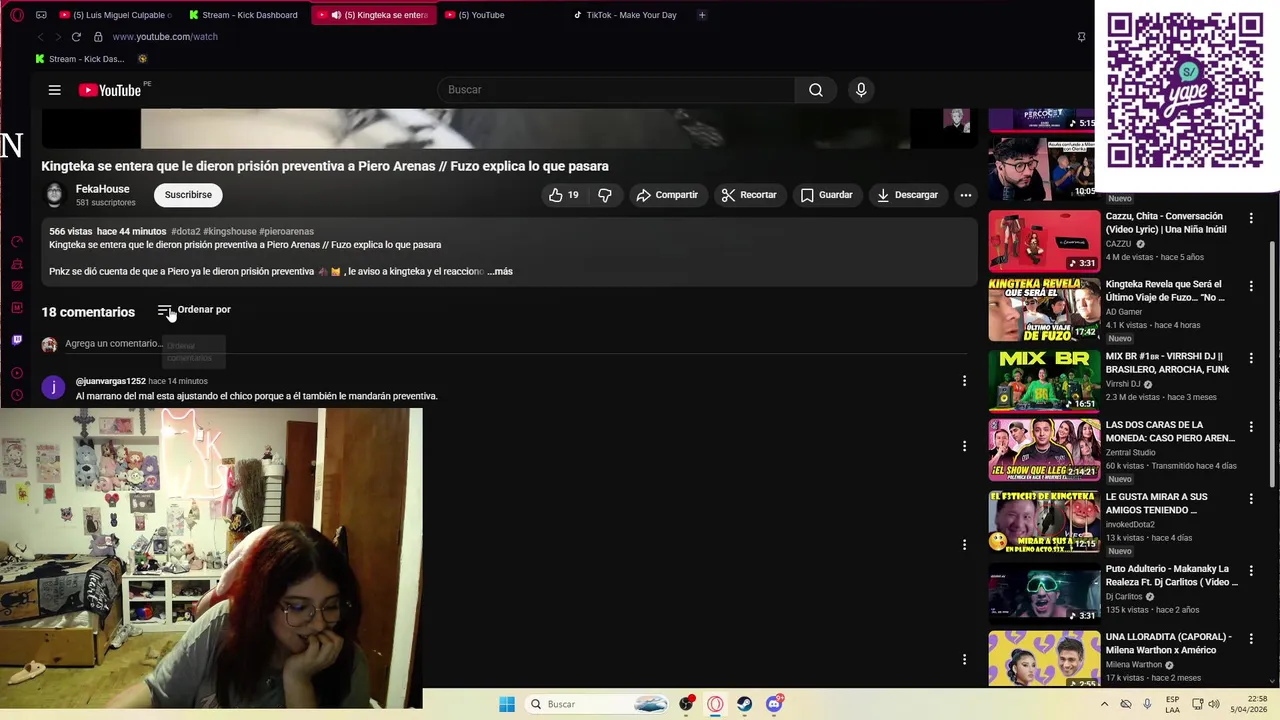Click the YouTube search magnifier button

816,90
